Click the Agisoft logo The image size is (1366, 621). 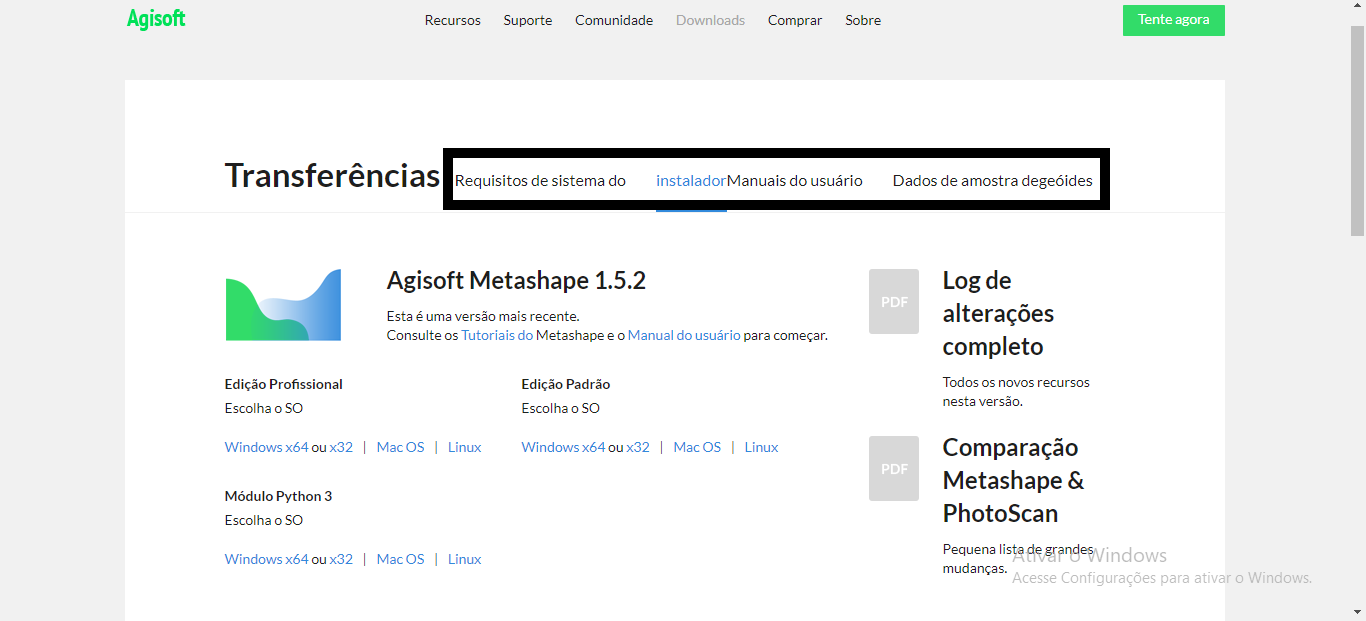tap(156, 19)
